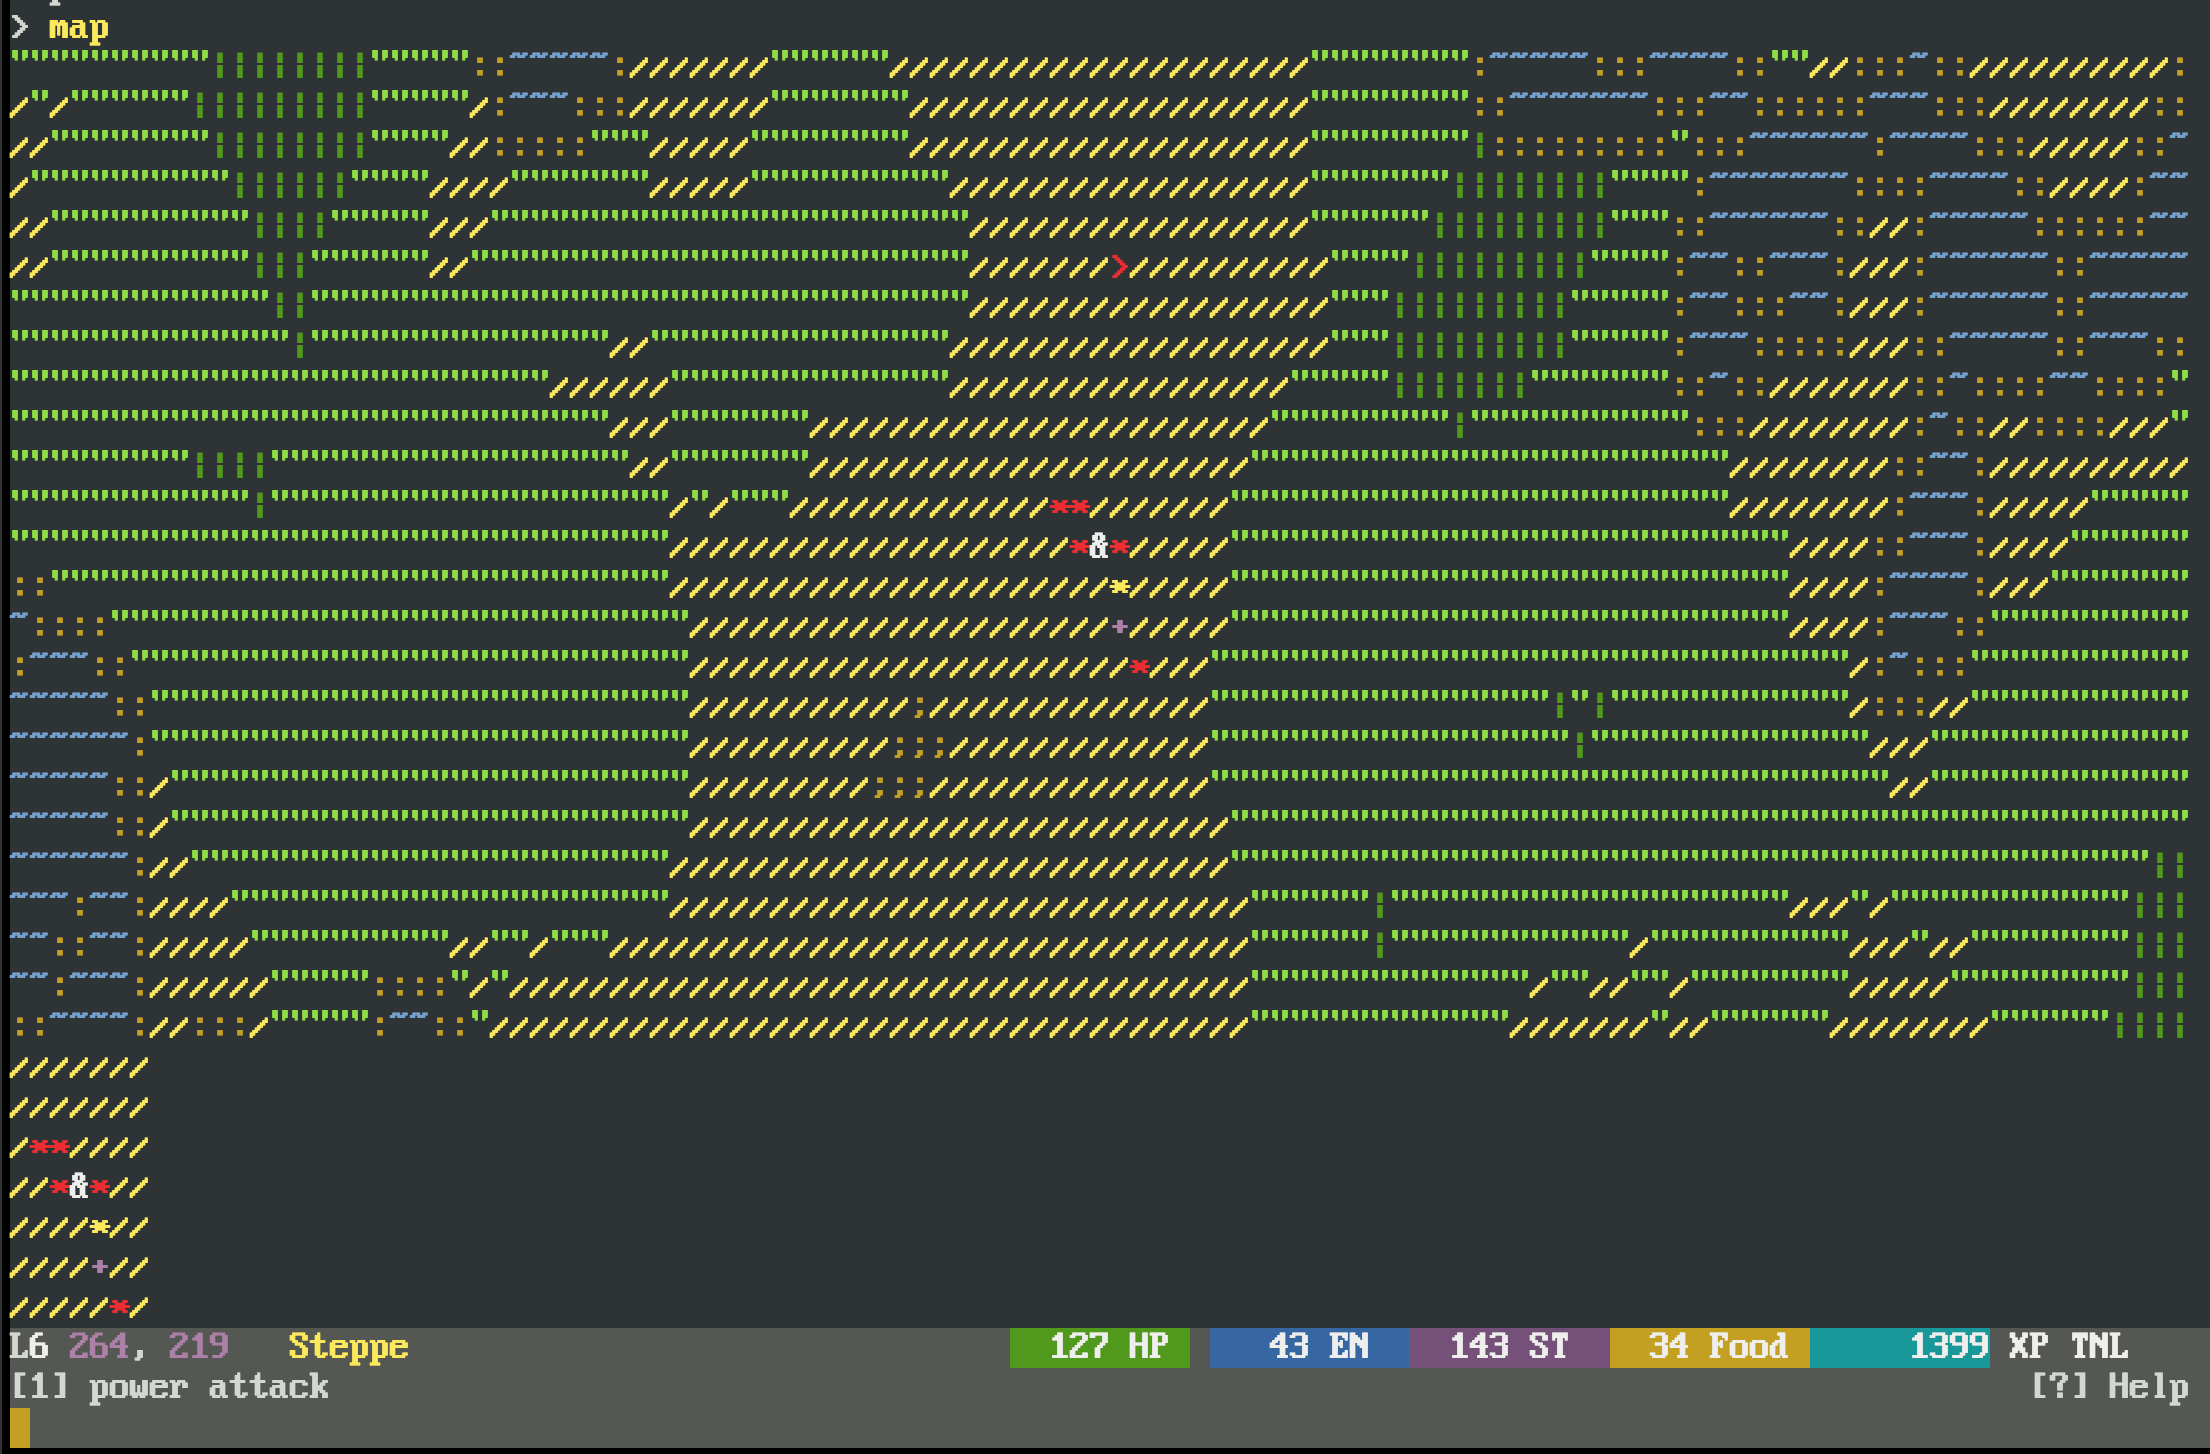Click the purple 143 ST bar
2210x1454 pixels.
tap(1509, 1347)
